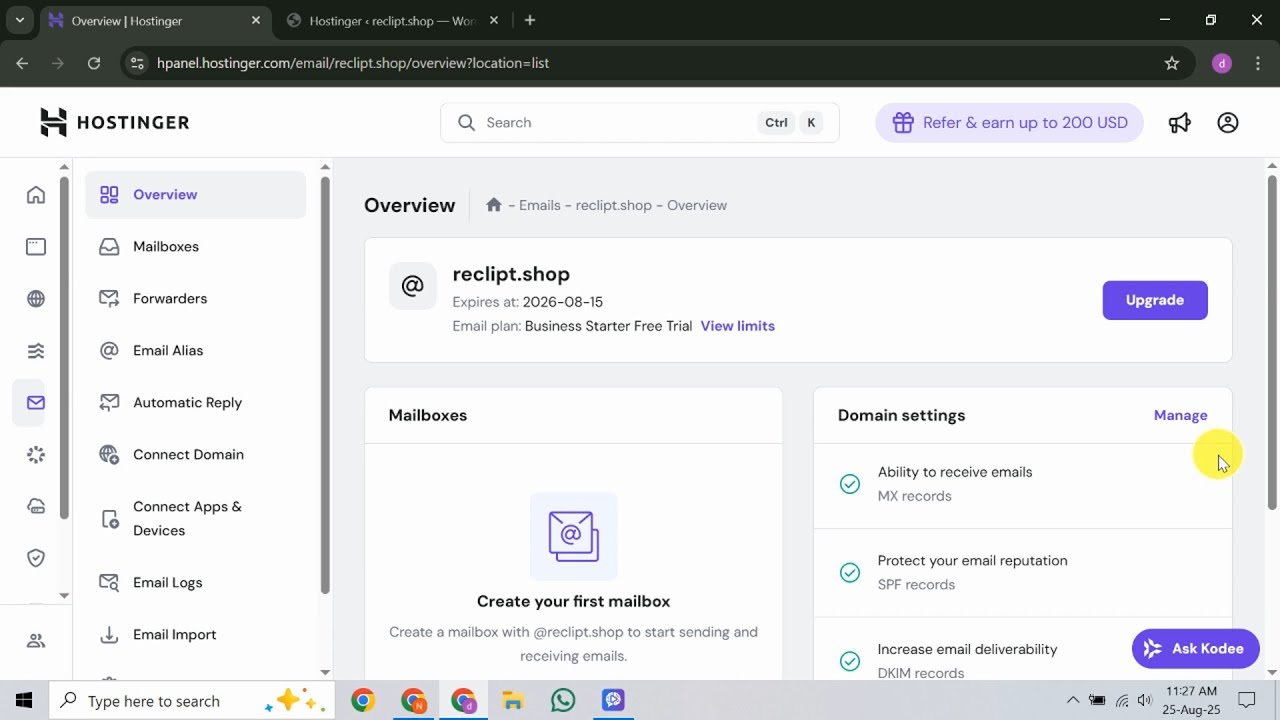This screenshot has height=720, width=1280.
Task: Open the people icon at the rail bottom
Action: click(x=36, y=641)
